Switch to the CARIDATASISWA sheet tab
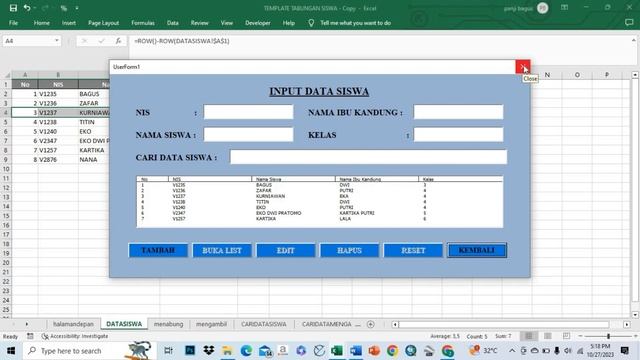This screenshot has height=360, width=640. point(263,324)
